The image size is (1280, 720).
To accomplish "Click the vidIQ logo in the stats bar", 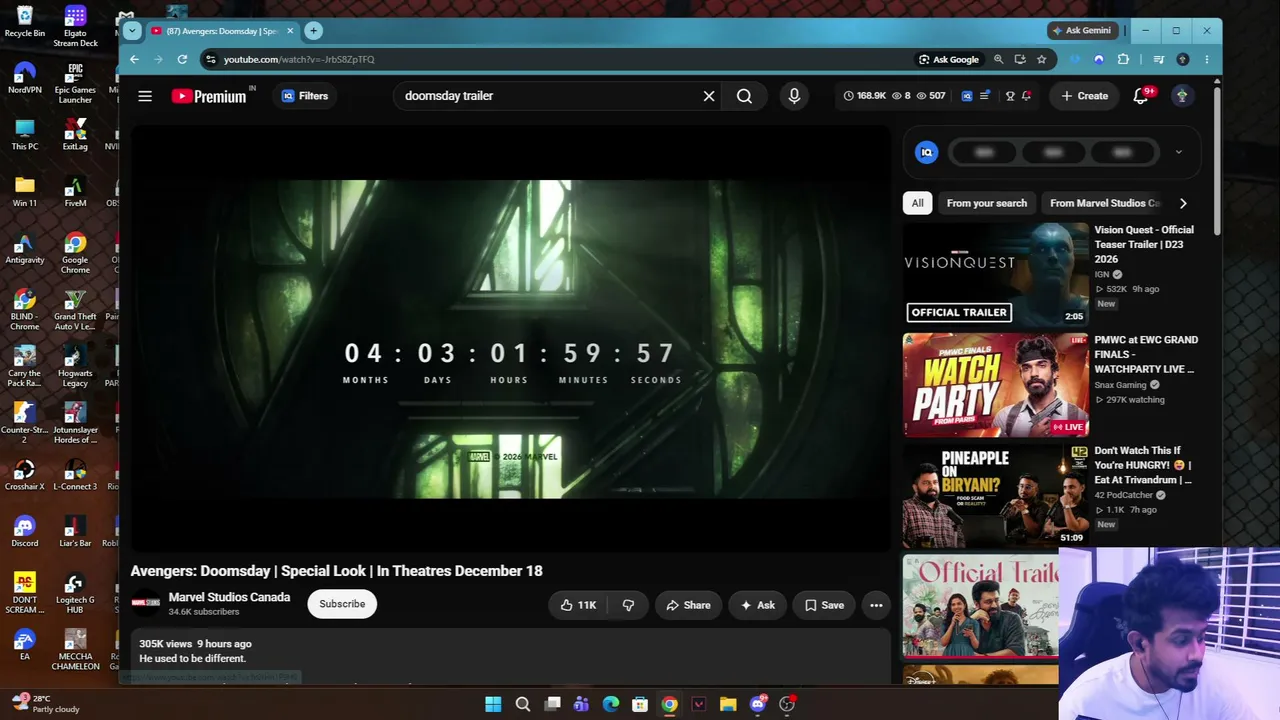I will 967,96.
